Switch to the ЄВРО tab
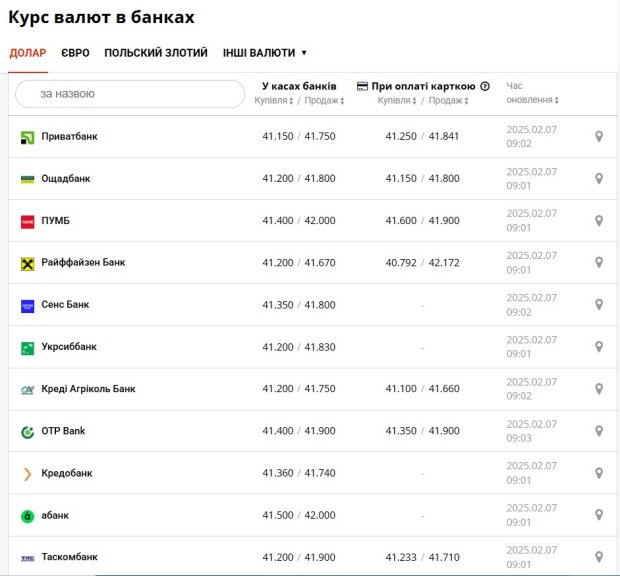The height and width of the screenshot is (576, 620). click(75, 53)
